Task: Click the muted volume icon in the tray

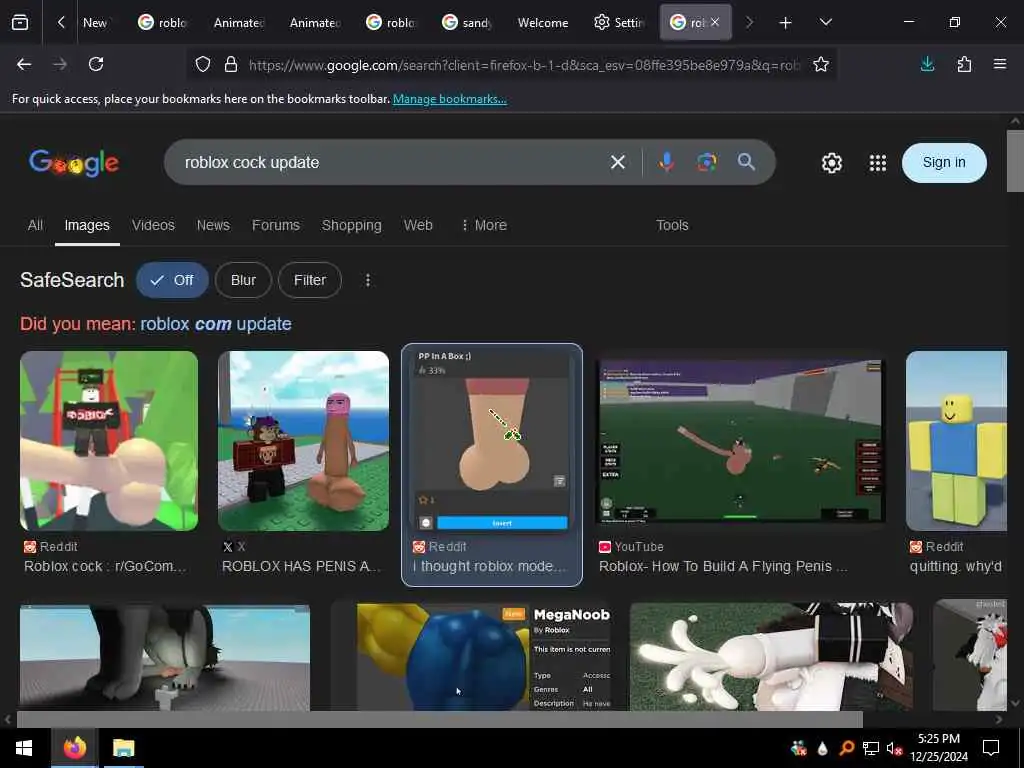Action: [x=894, y=748]
